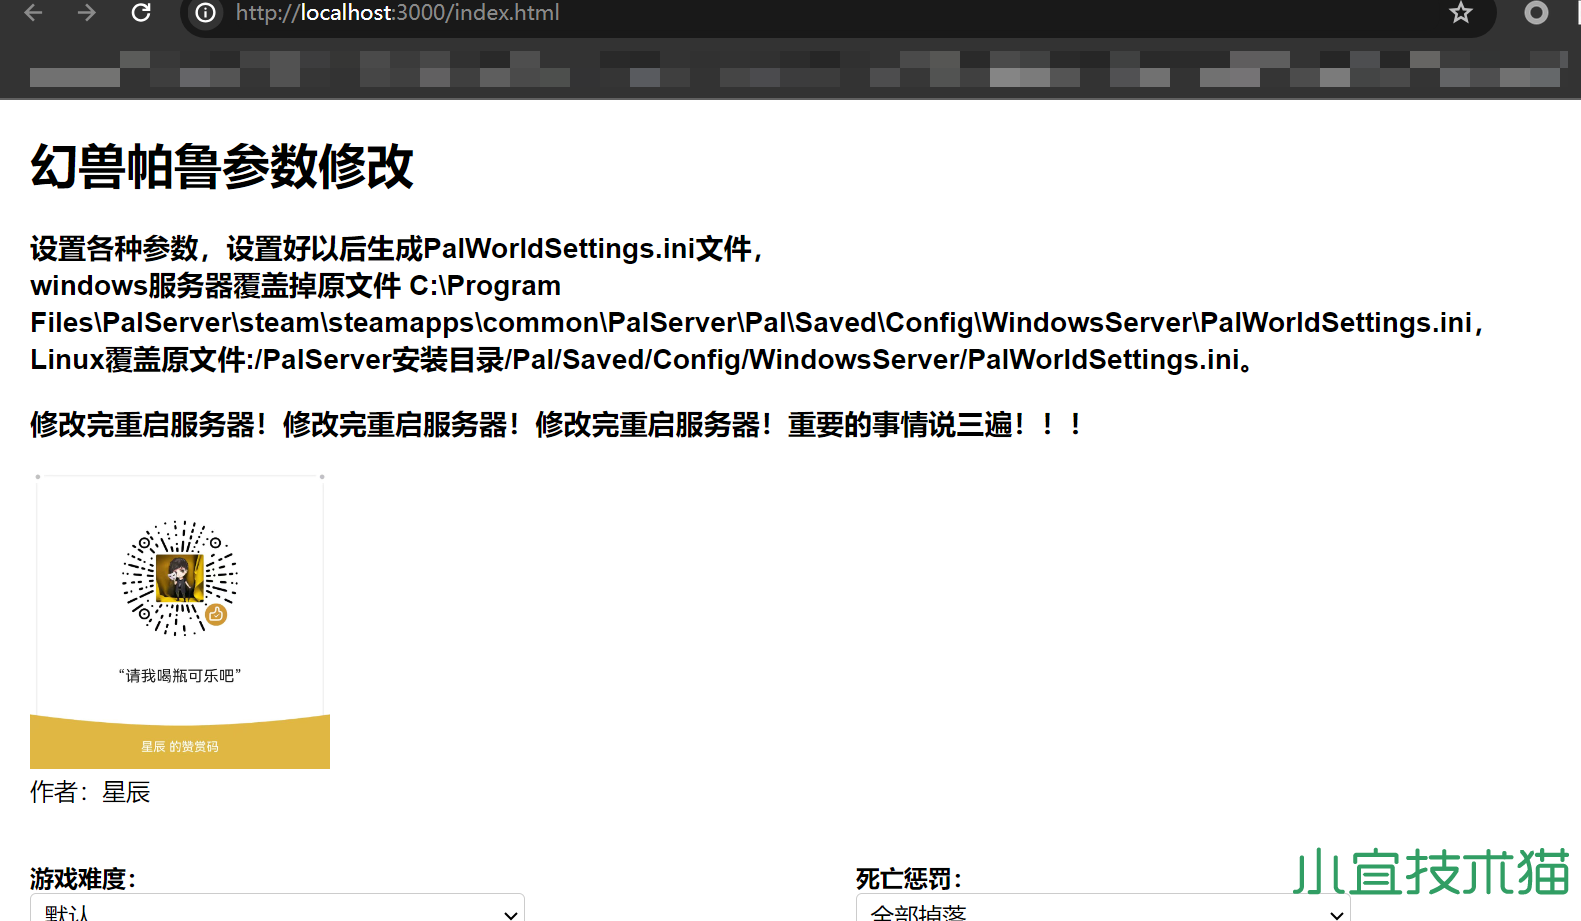Click the 游戏难度 label
The width and height of the screenshot is (1581, 921).
[x=83, y=878]
